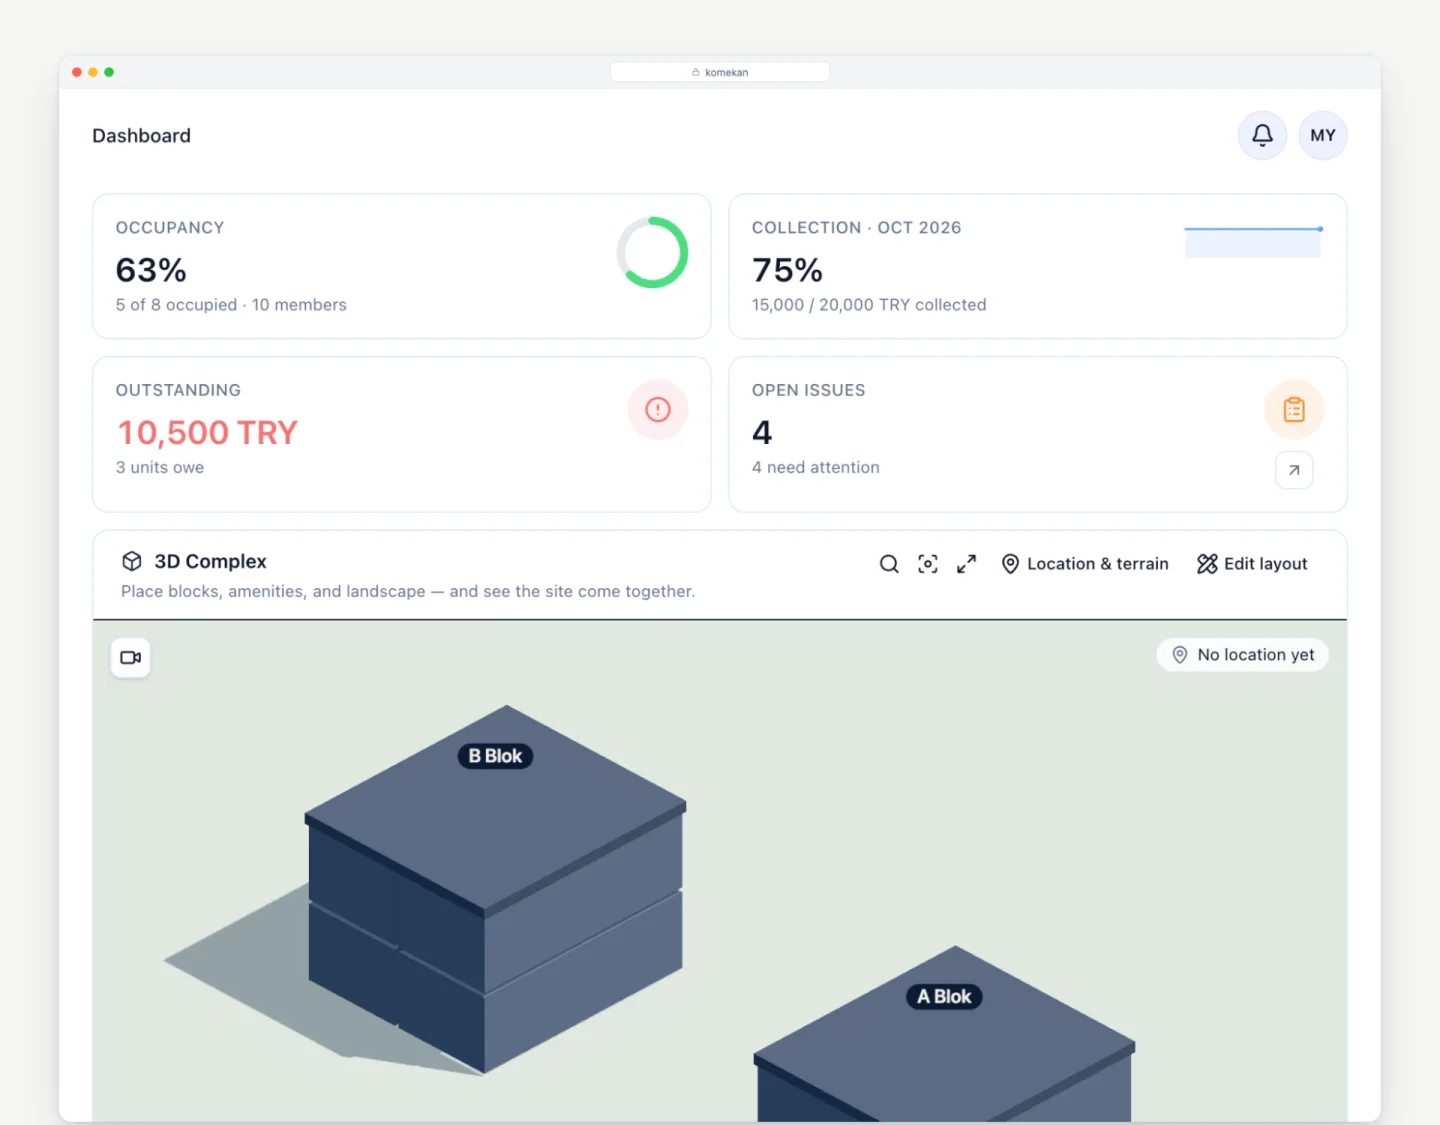The height and width of the screenshot is (1125, 1440).
Task: Click the 63% occupancy value
Action: [x=151, y=270]
